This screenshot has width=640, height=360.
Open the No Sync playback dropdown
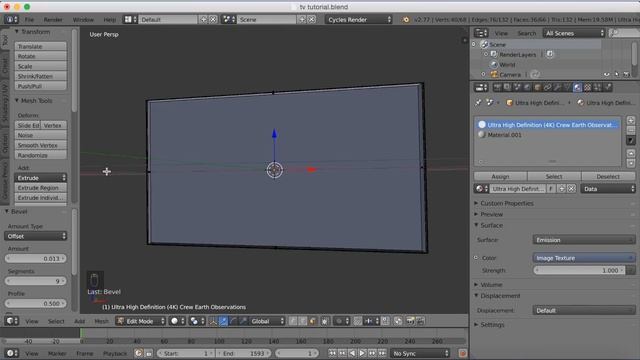[420, 353]
